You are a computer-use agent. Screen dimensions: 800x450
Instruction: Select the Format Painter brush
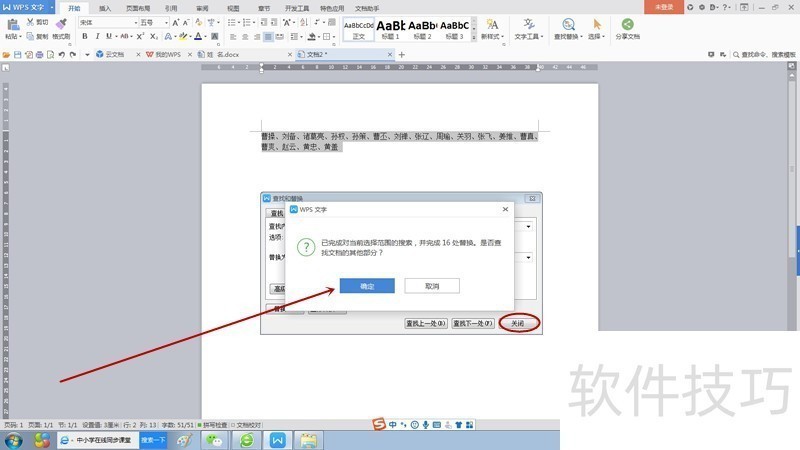pyautogui.click(x=61, y=24)
